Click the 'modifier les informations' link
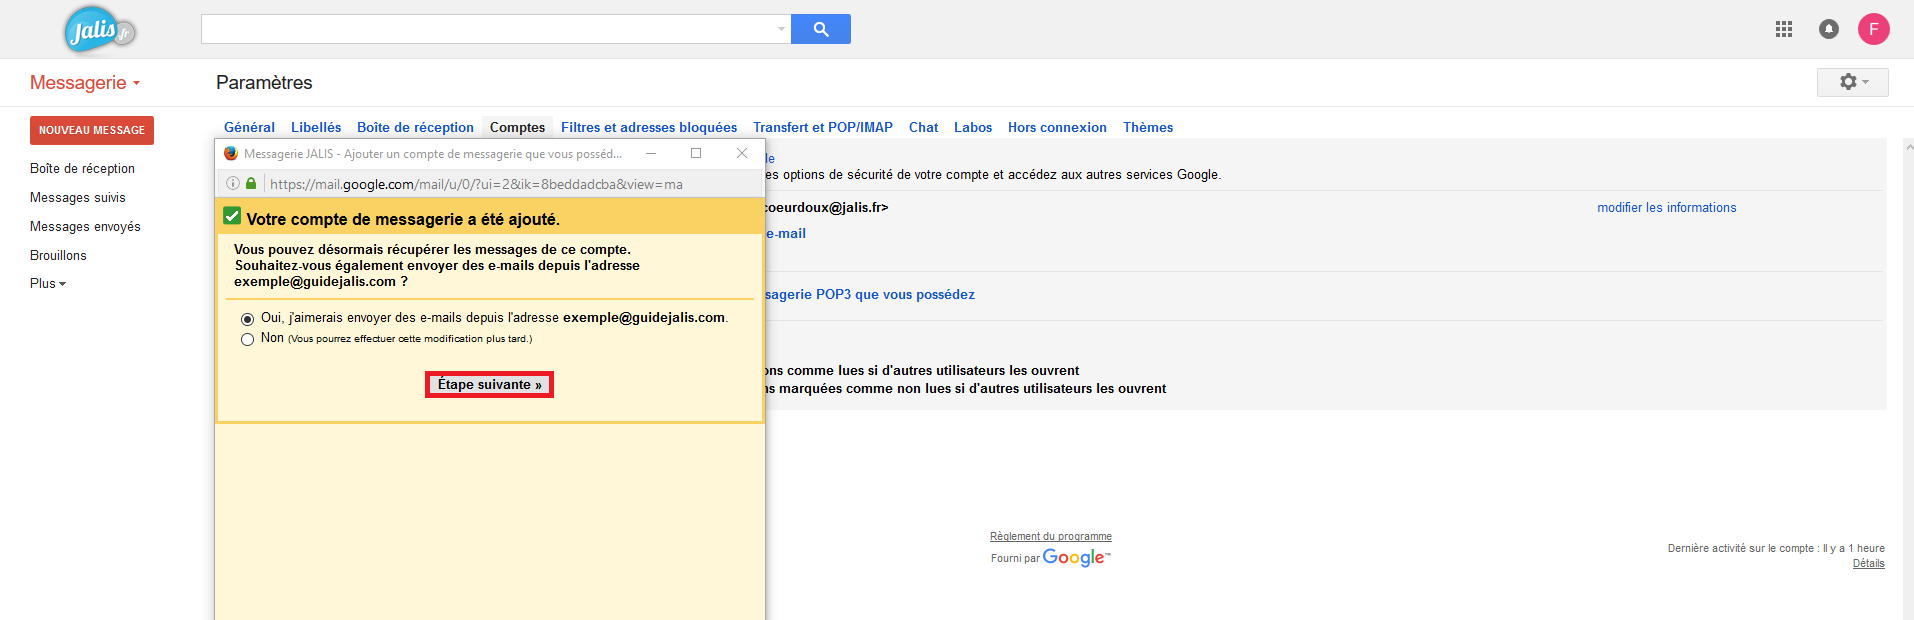Viewport: 1914px width, 620px height. (1666, 208)
